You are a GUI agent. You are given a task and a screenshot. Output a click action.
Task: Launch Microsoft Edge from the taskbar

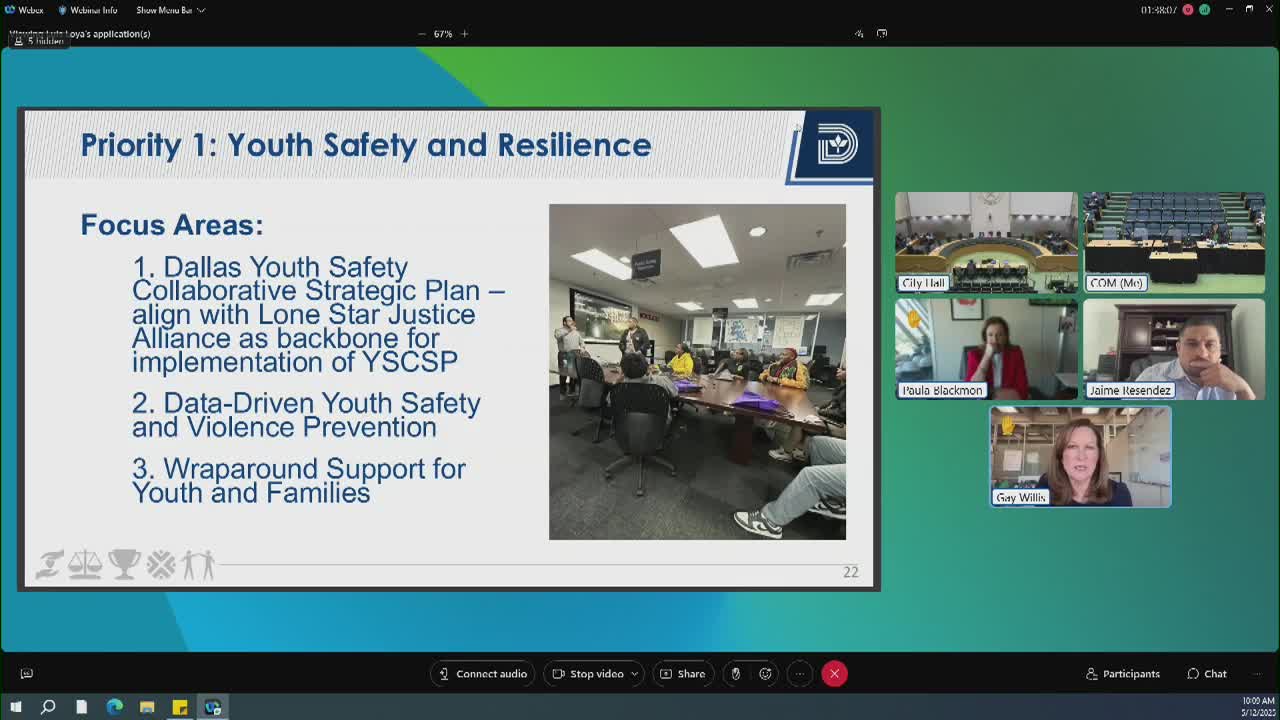point(114,707)
